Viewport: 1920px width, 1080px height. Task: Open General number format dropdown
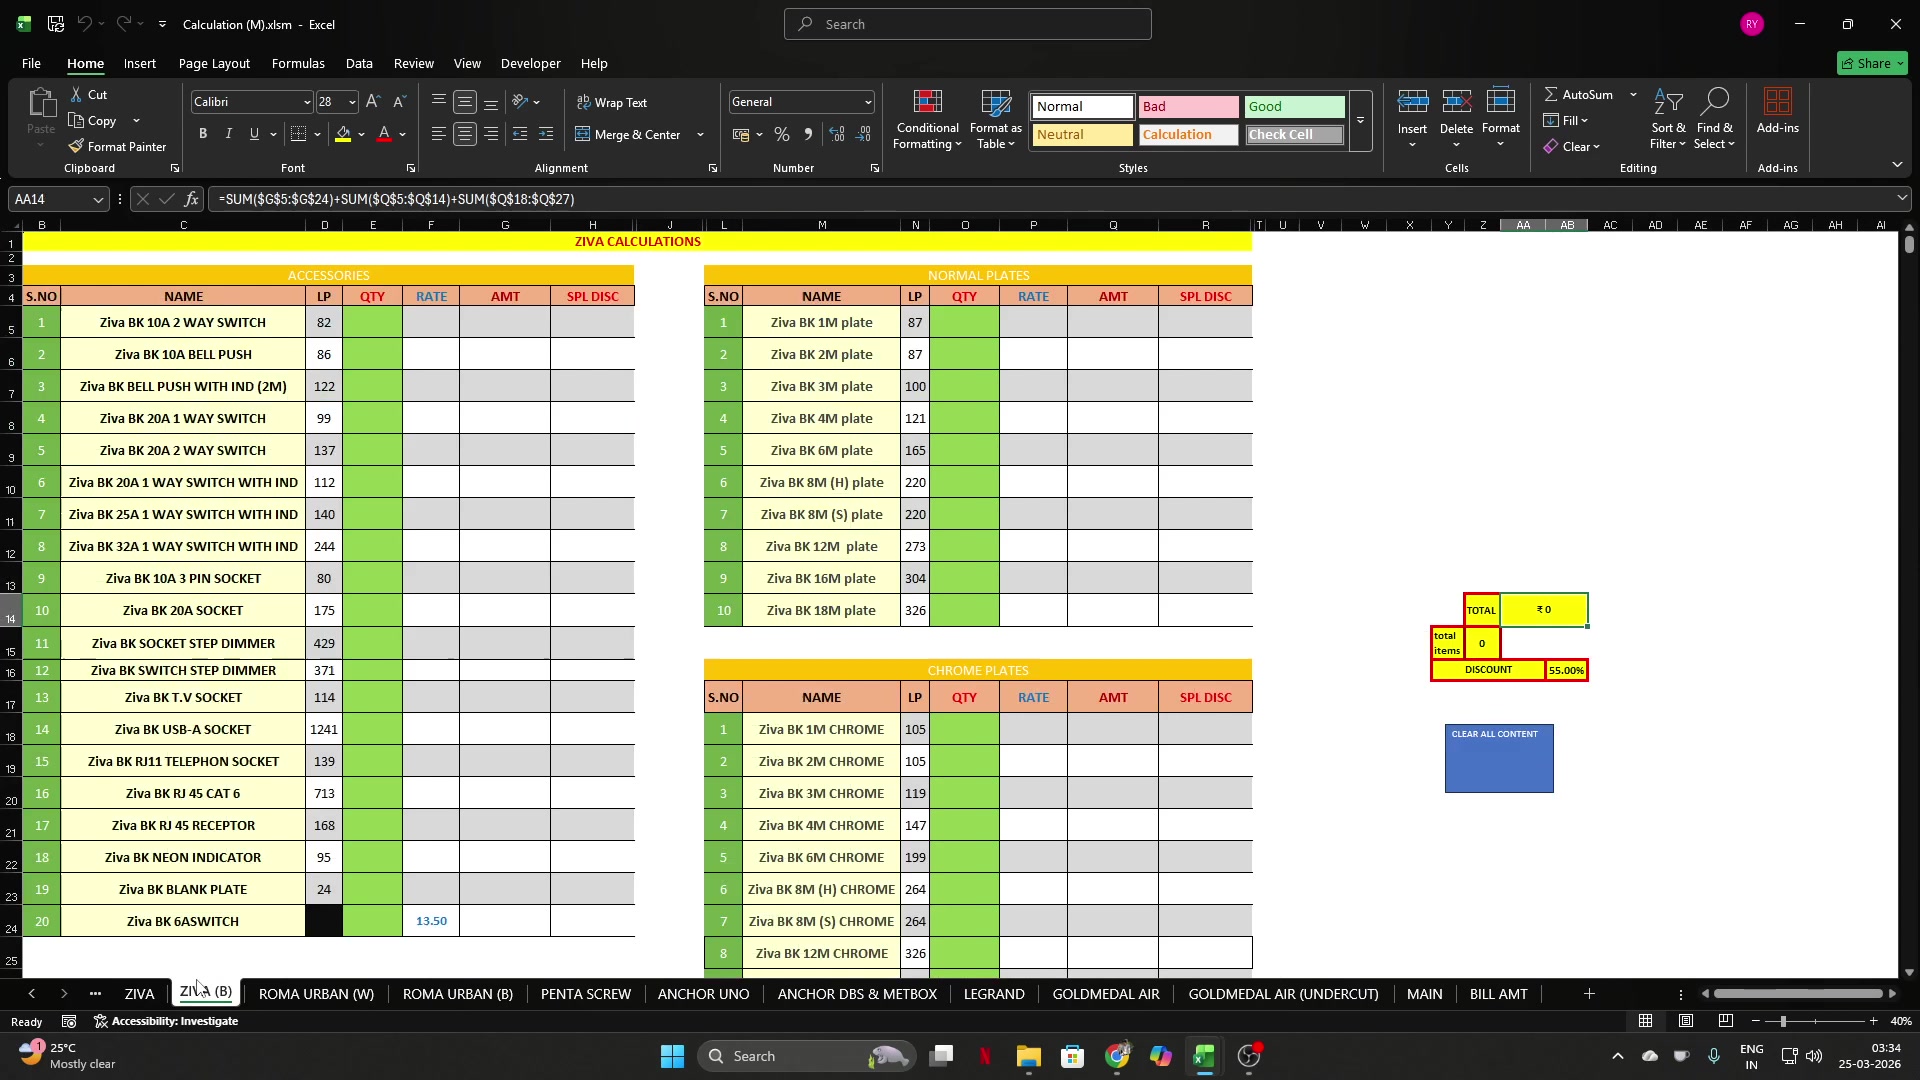tap(867, 102)
